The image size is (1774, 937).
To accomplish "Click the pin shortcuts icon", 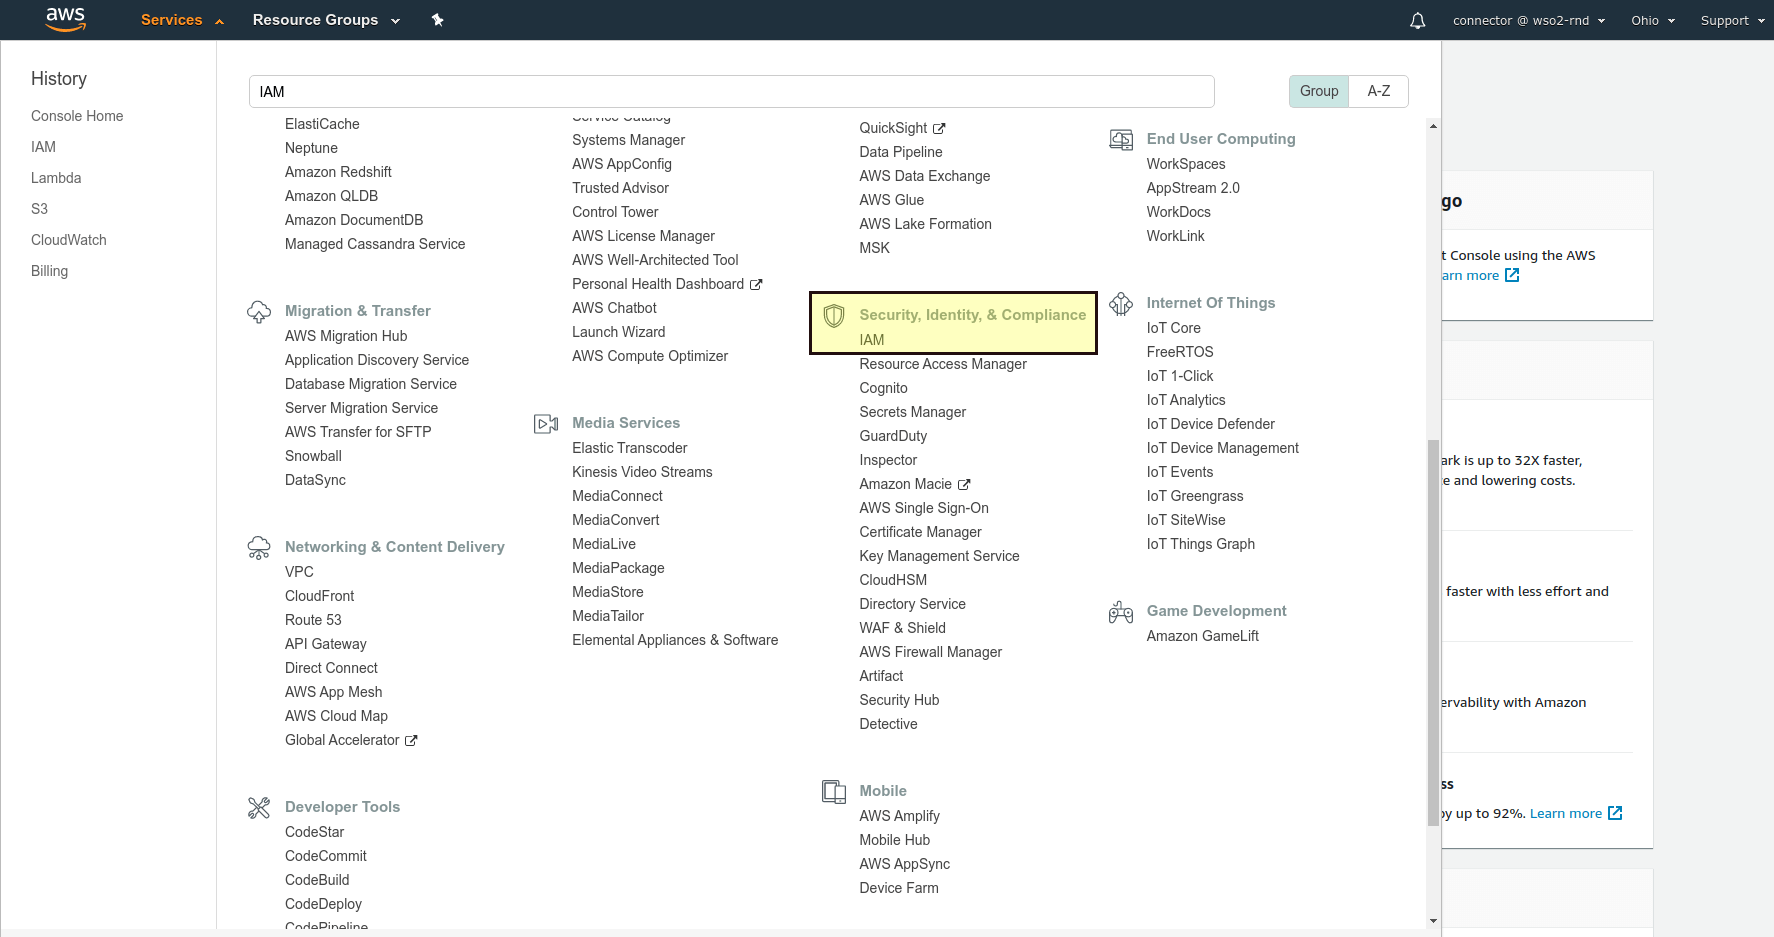I will tap(437, 20).
